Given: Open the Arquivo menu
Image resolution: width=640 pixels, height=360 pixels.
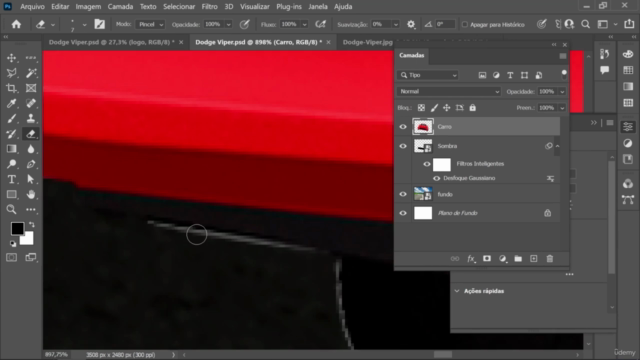Looking at the screenshot, I should point(32,7).
